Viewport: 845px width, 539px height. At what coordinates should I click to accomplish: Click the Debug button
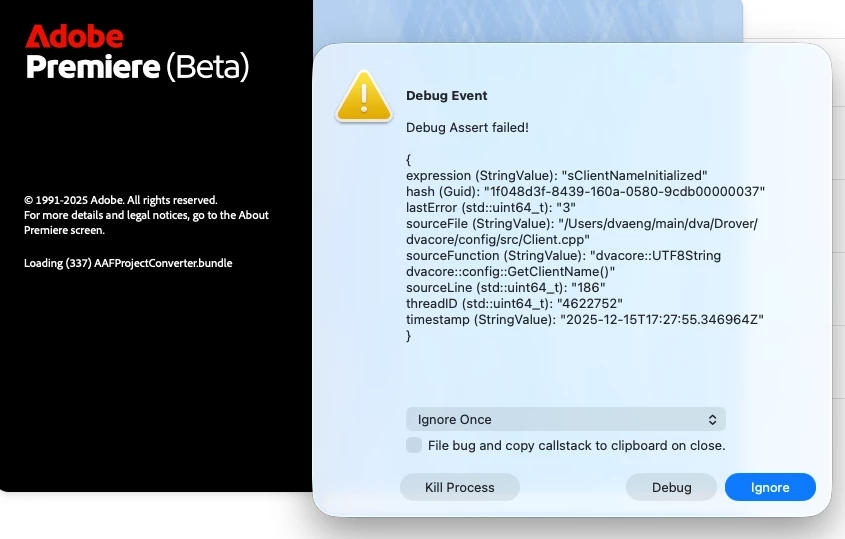pyautogui.click(x=671, y=487)
